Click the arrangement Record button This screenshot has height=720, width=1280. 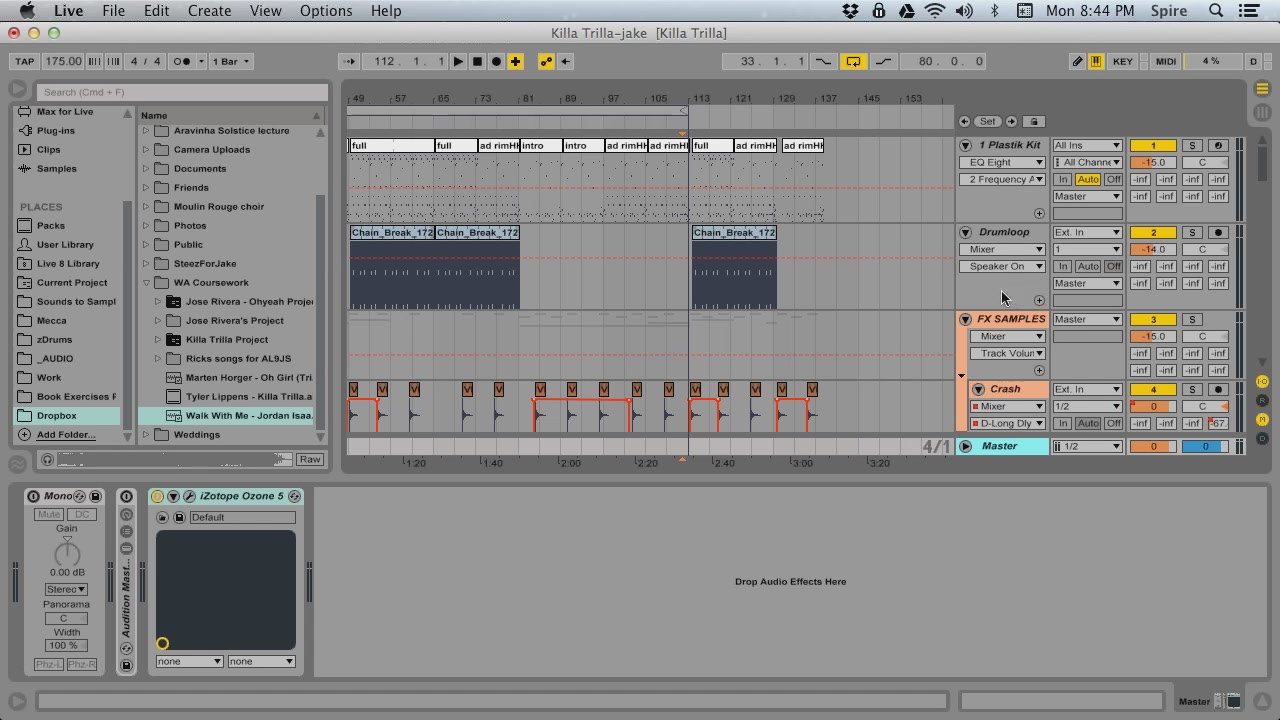496,61
